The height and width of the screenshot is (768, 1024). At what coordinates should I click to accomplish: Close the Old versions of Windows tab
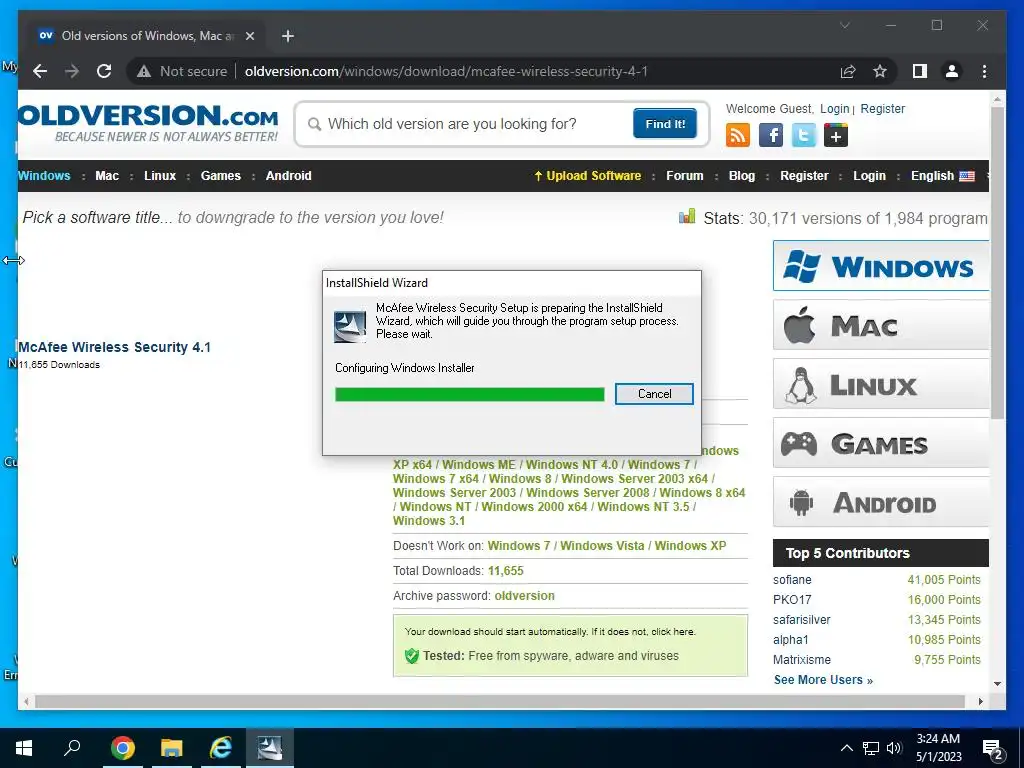point(249,36)
